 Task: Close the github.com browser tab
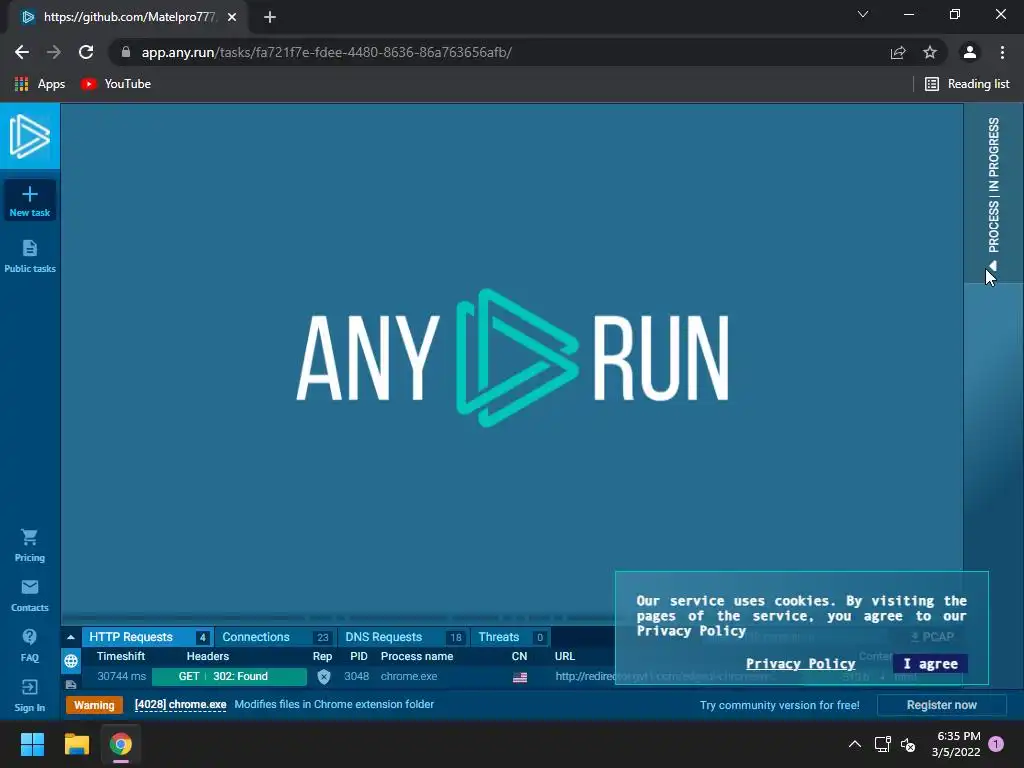pos(232,17)
